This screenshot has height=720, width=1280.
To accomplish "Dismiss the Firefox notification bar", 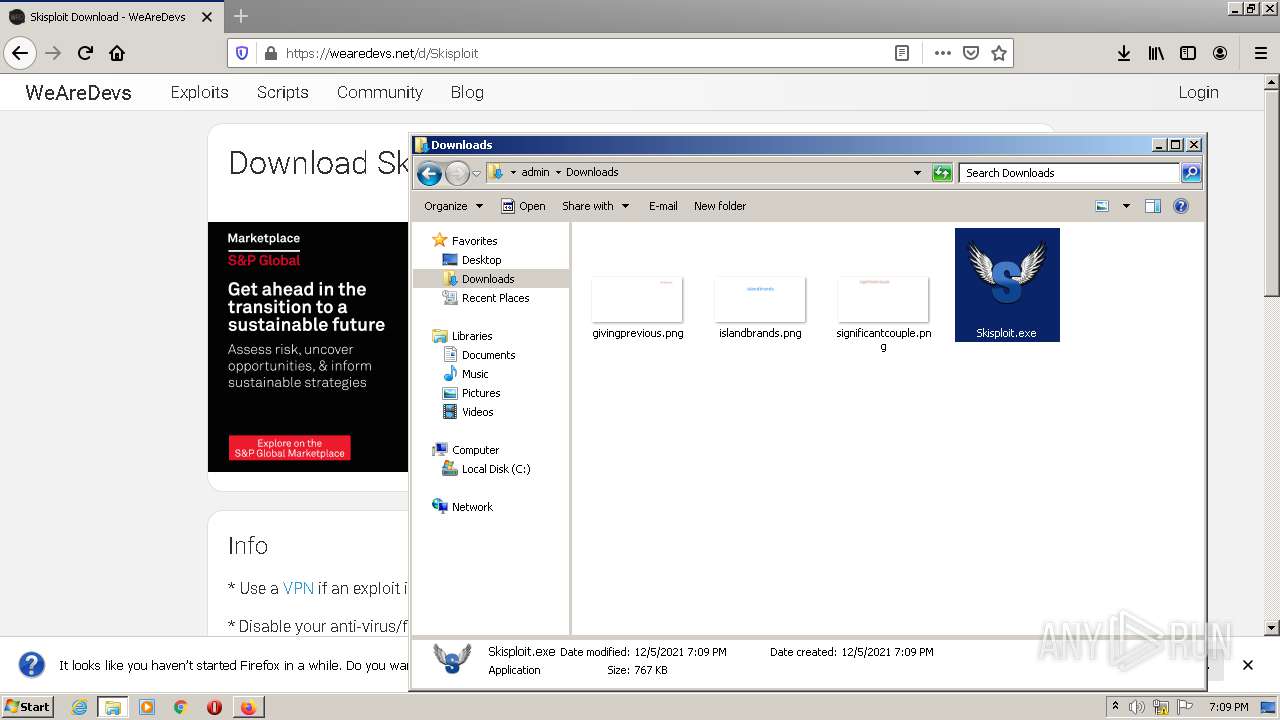I will pyautogui.click(x=1247, y=665).
